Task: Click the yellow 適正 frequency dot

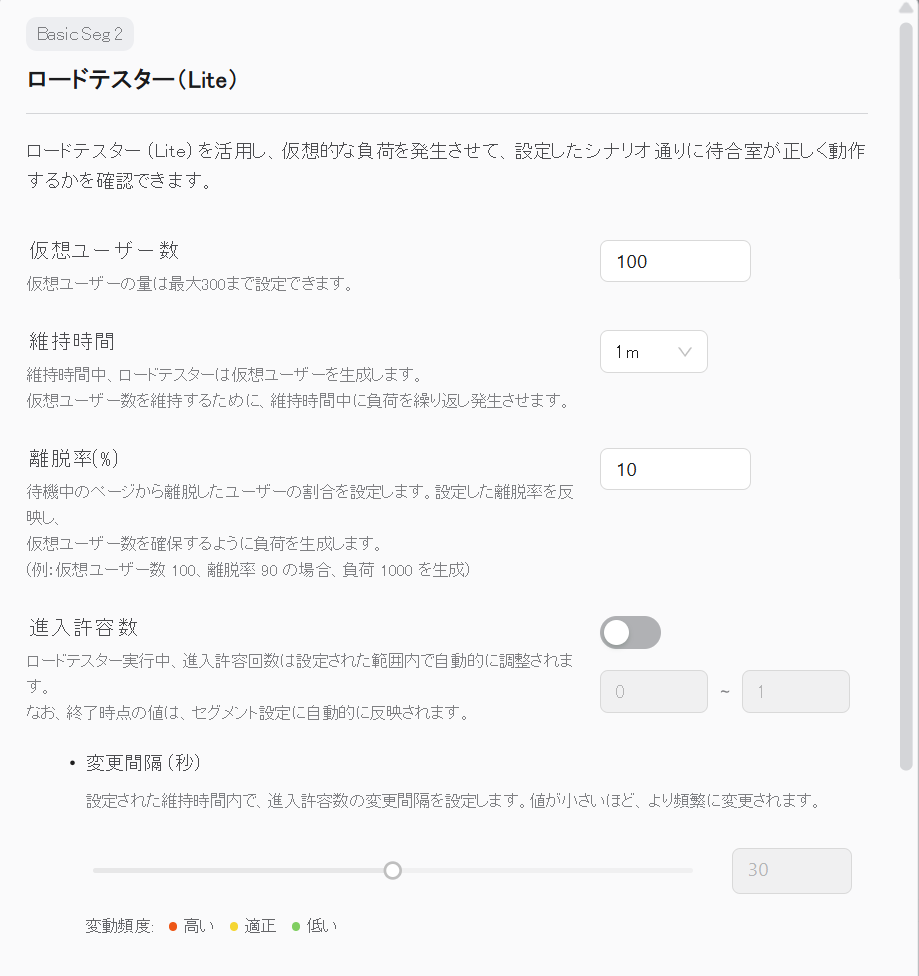Action: point(235,926)
